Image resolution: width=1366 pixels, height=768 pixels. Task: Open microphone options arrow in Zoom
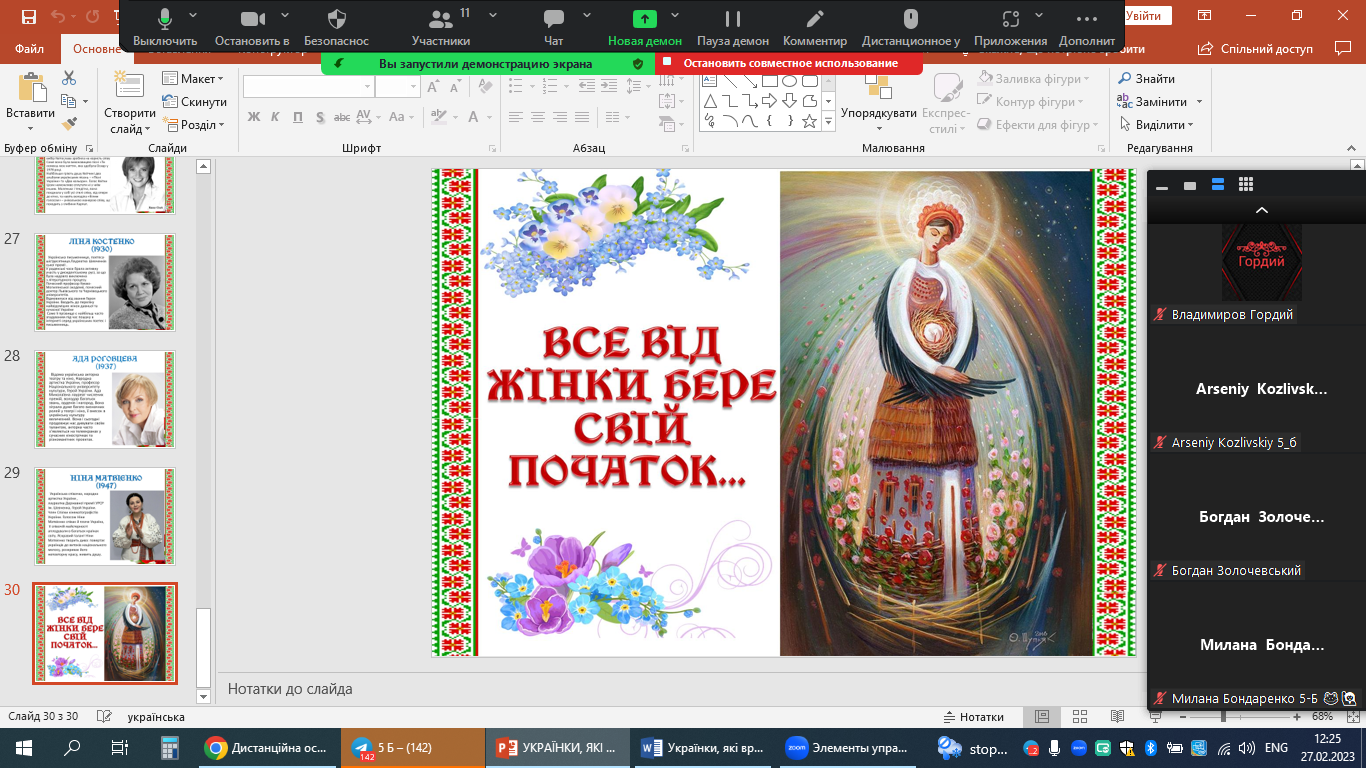pos(192,17)
